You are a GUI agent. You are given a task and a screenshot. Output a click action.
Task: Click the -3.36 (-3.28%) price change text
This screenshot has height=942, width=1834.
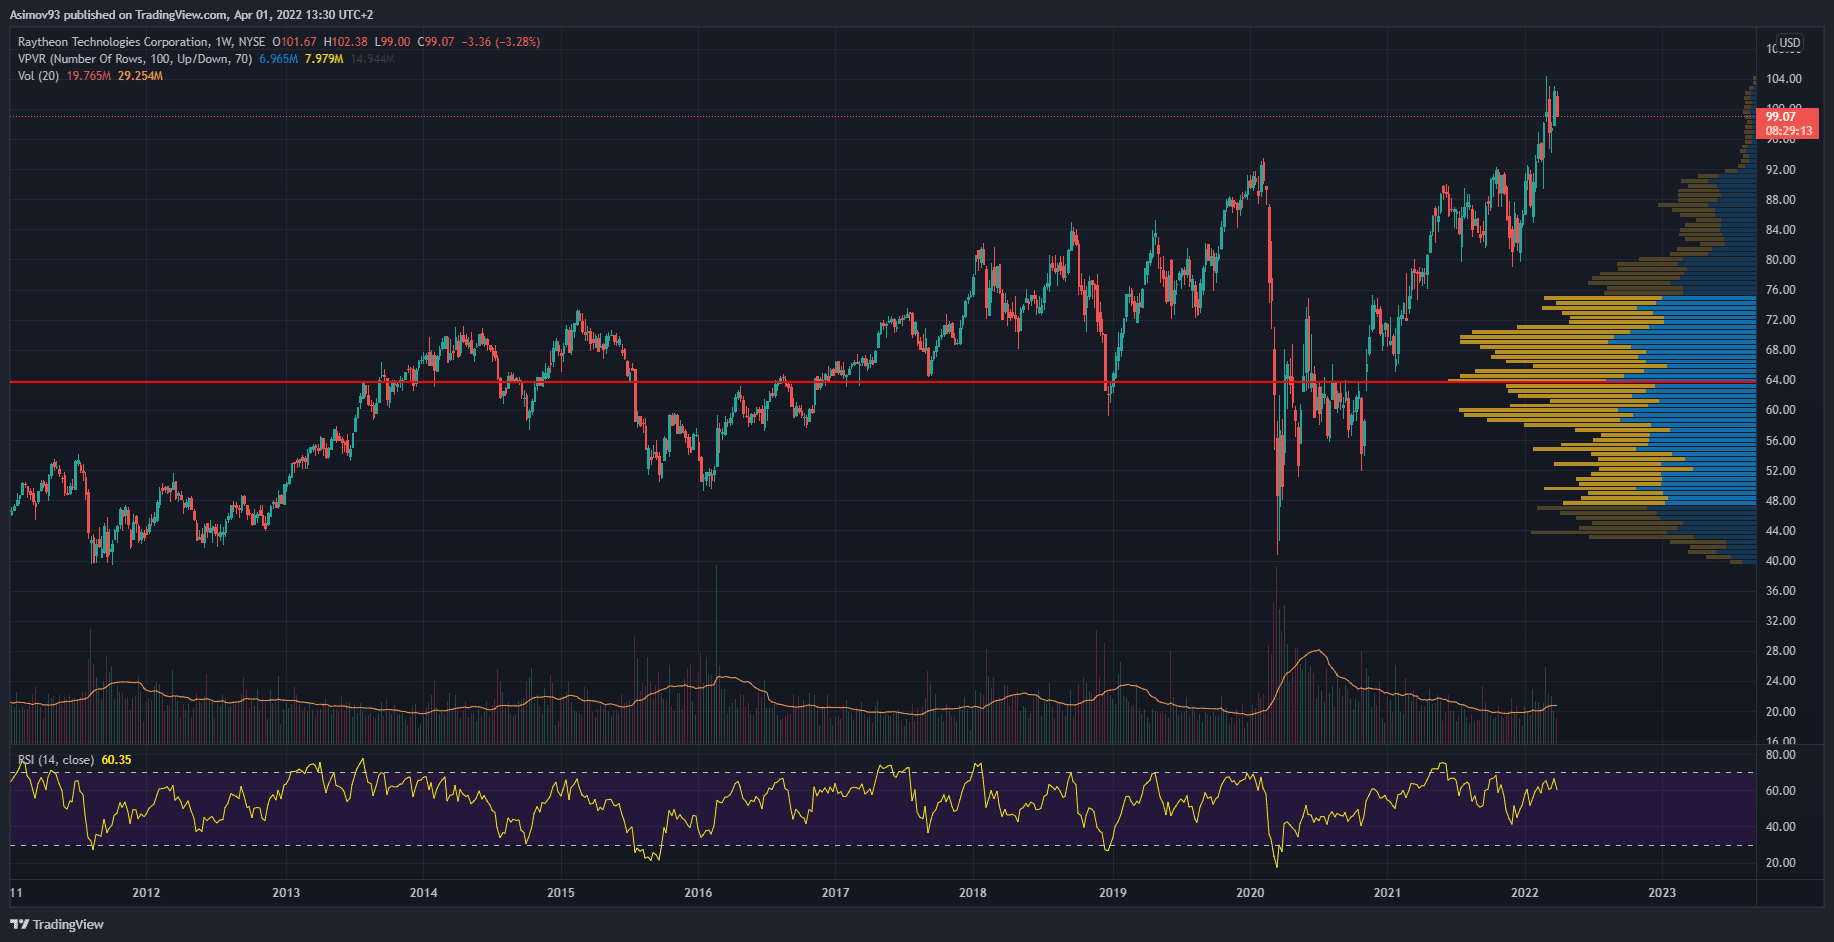point(500,42)
